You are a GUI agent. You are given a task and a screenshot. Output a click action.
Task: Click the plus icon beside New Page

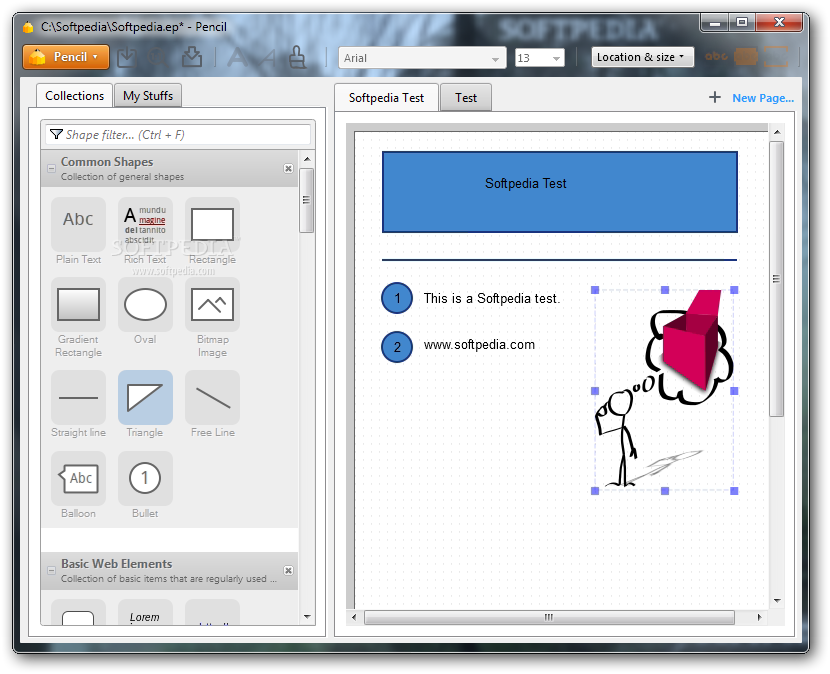(x=715, y=97)
